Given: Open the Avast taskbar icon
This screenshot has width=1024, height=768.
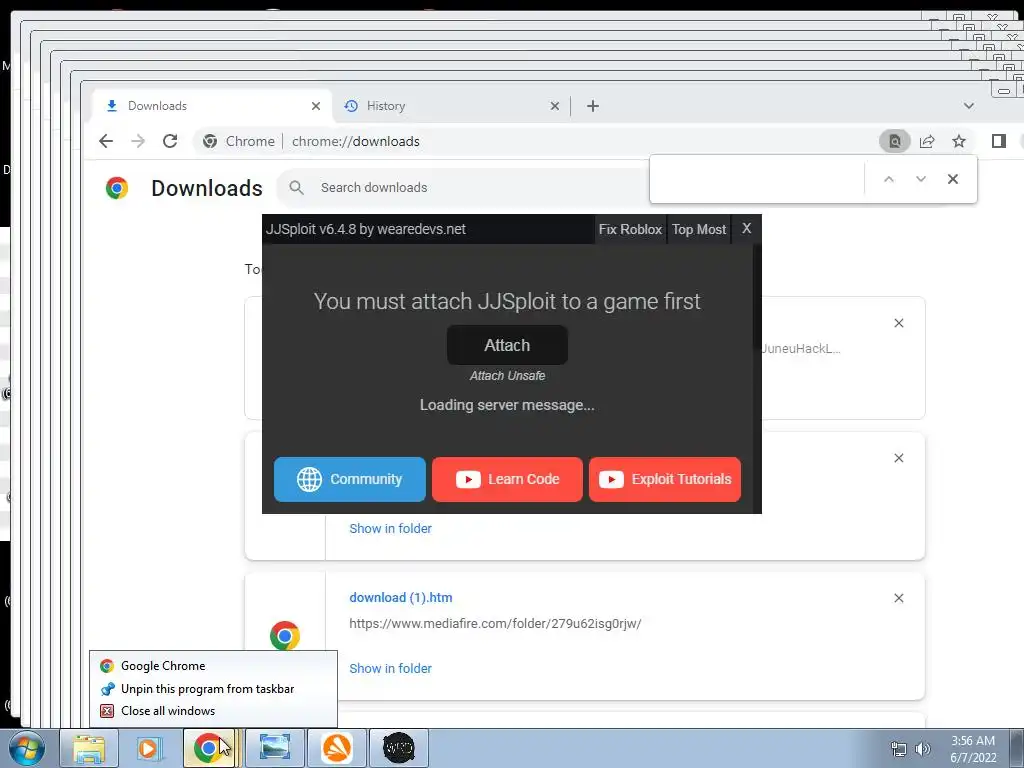Looking at the screenshot, I should point(337,748).
